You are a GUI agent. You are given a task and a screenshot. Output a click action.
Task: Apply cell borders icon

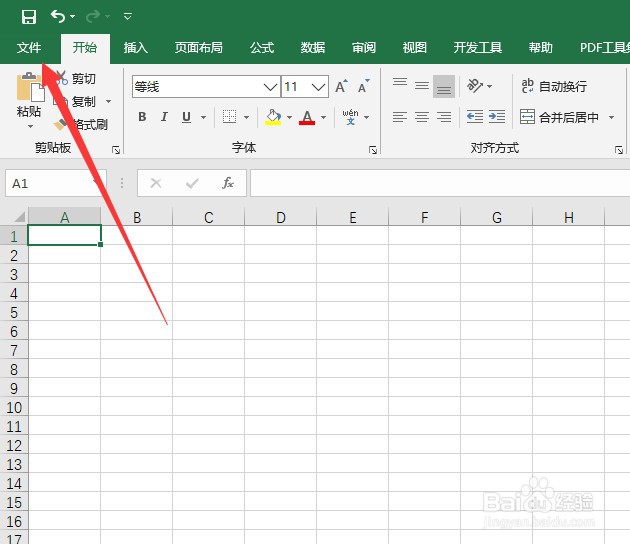pos(229,117)
